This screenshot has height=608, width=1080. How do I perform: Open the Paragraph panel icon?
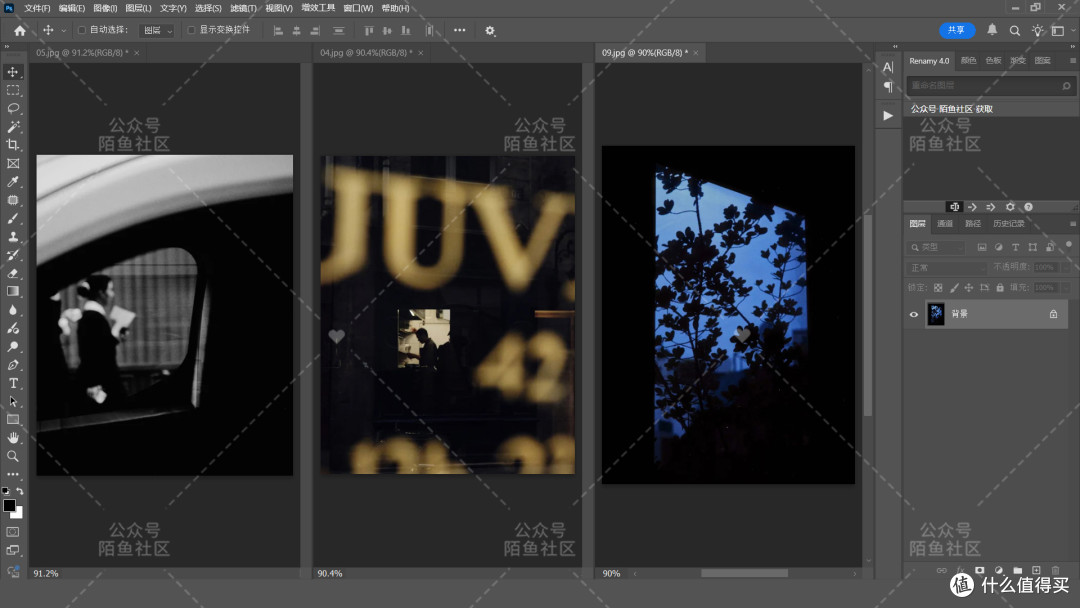(x=888, y=87)
